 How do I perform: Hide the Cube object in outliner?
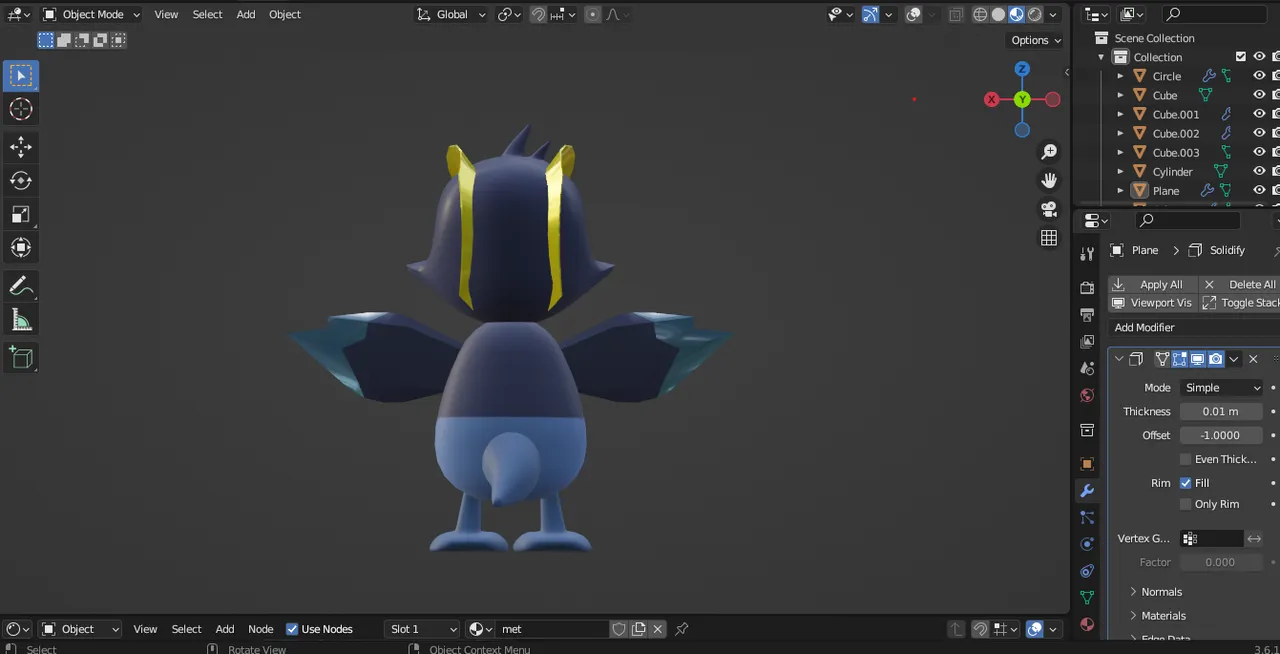[x=1259, y=95]
